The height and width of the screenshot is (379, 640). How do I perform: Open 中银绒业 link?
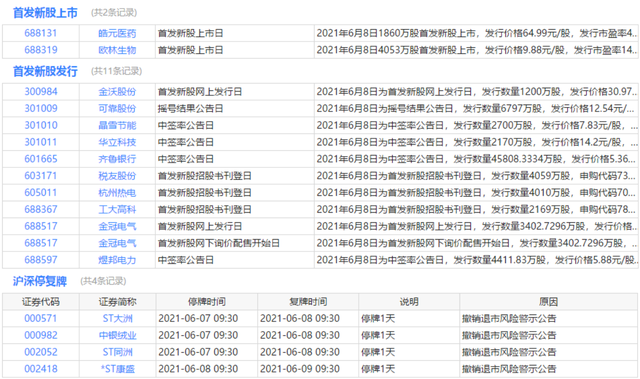pyautogui.click(x=117, y=335)
